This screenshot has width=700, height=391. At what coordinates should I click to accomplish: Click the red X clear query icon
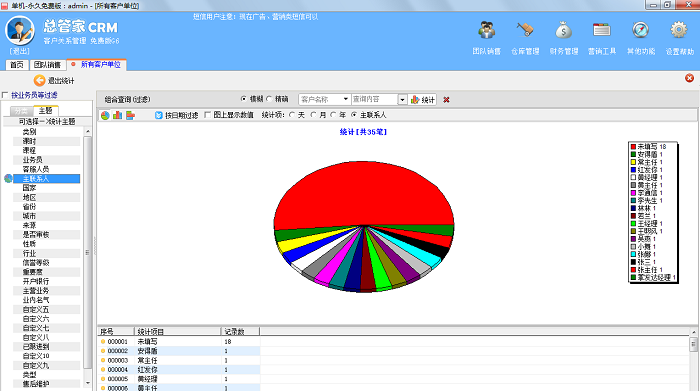point(446,100)
